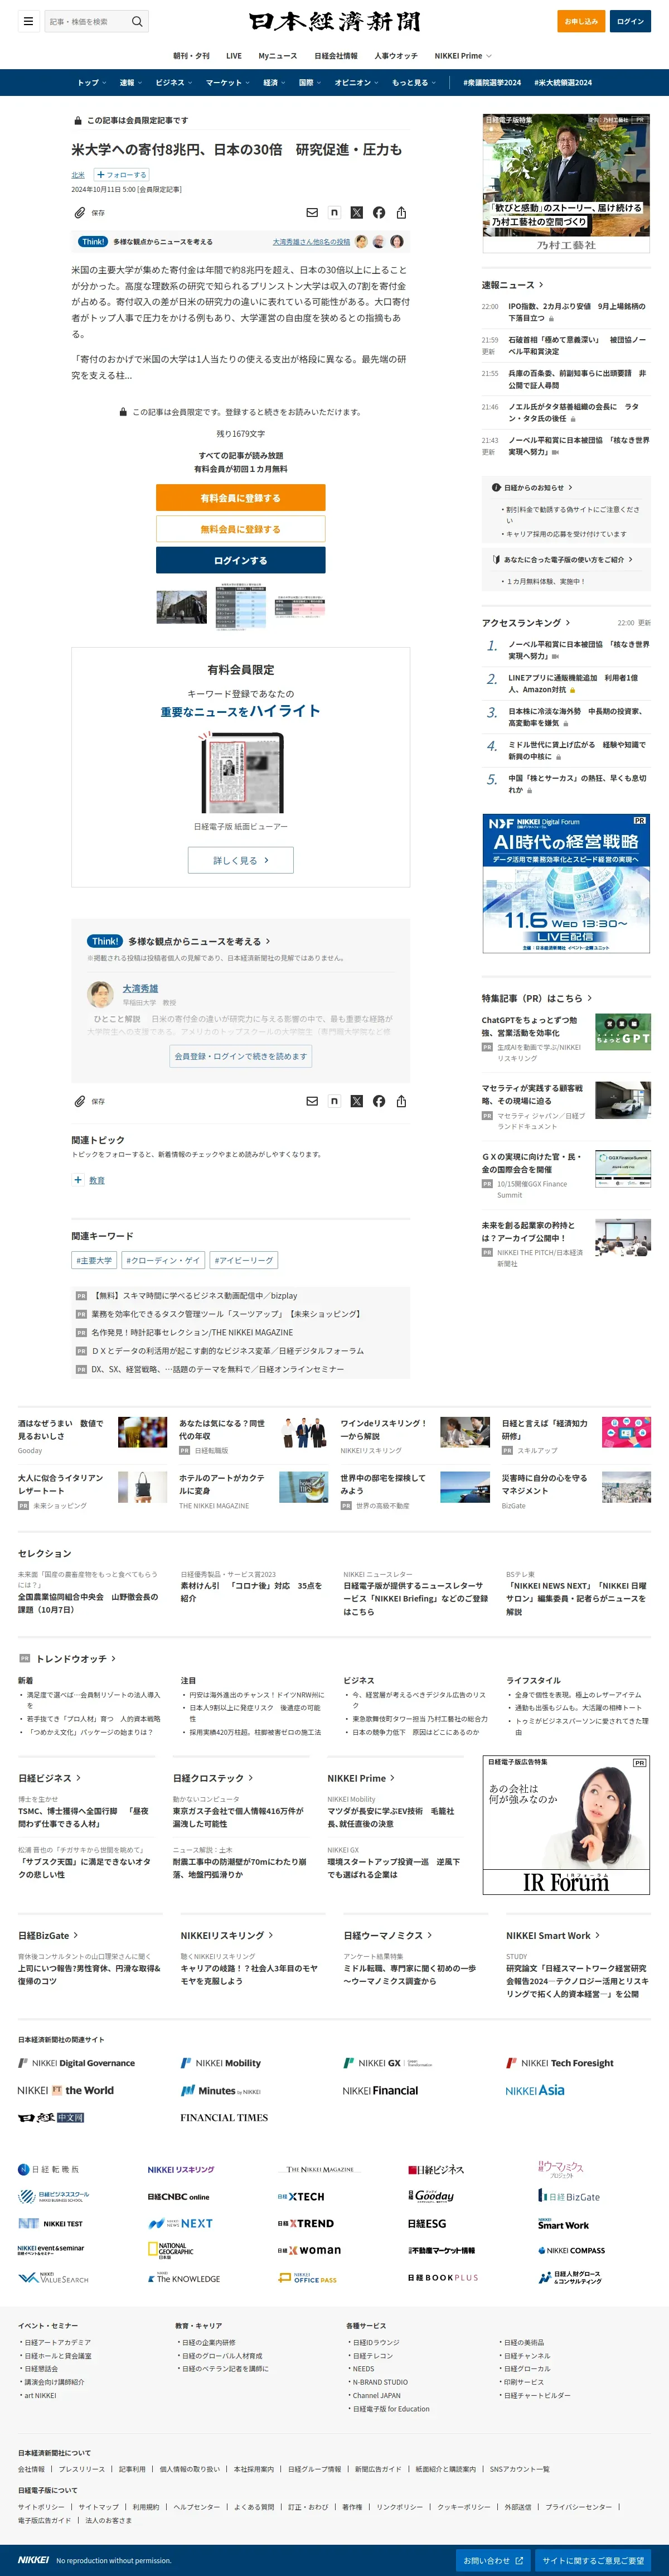This screenshot has width=669, height=2576.
Task: Open the NIKKEI Asia logo link
Action: click(x=535, y=2091)
